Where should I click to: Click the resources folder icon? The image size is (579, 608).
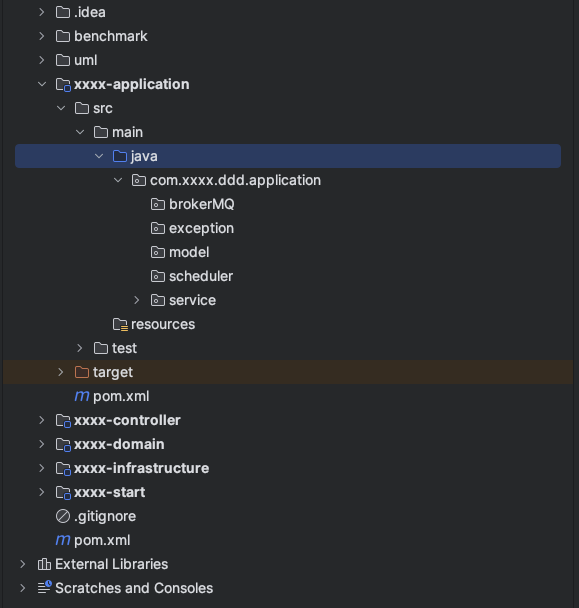[120, 325]
